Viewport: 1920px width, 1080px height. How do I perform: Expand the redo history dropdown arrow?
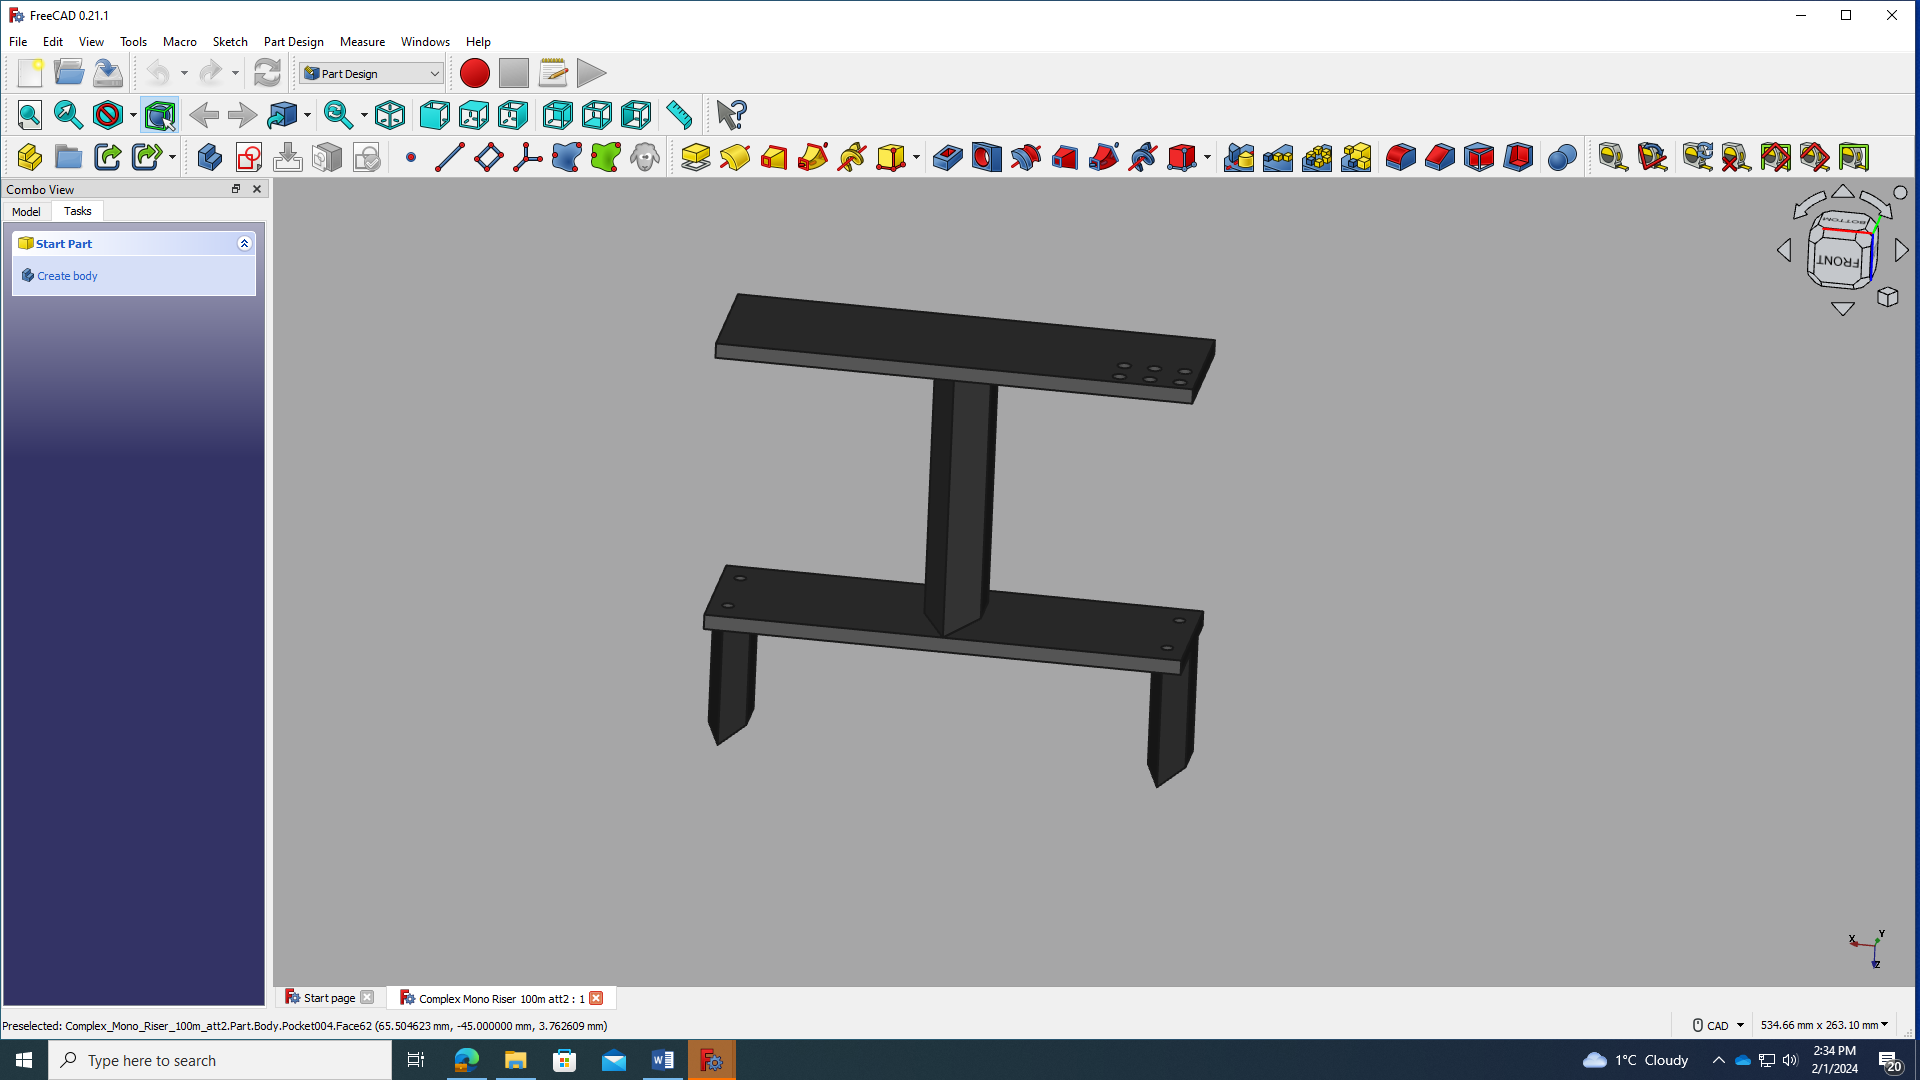point(236,73)
